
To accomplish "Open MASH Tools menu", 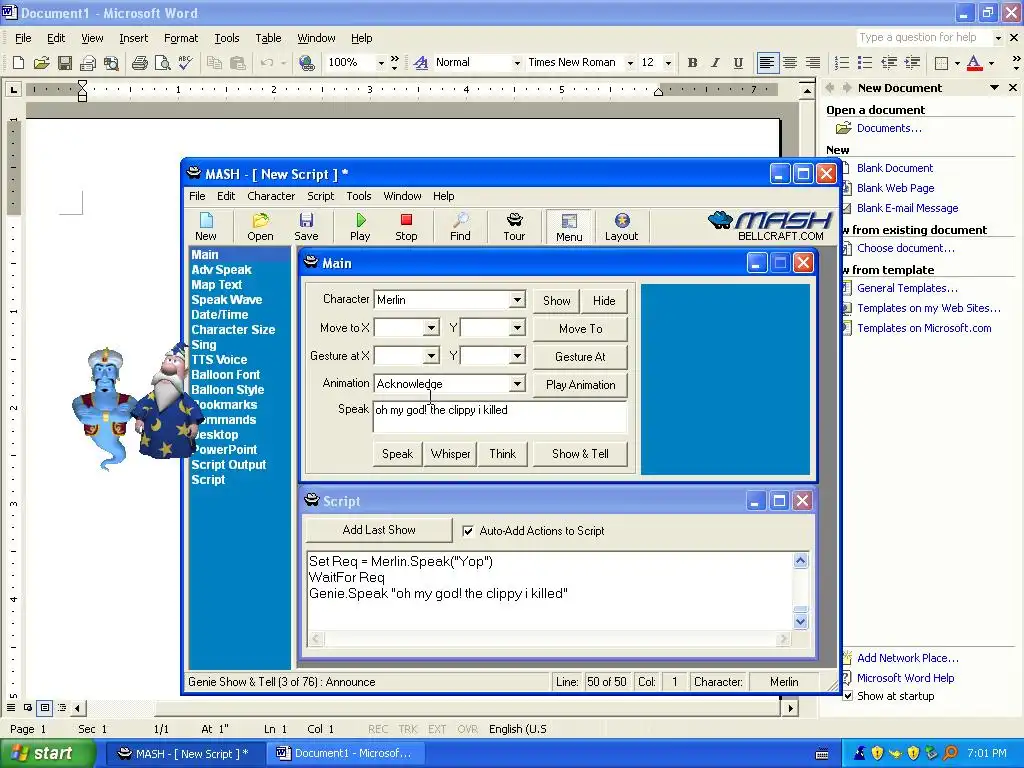I will pyautogui.click(x=359, y=196).
